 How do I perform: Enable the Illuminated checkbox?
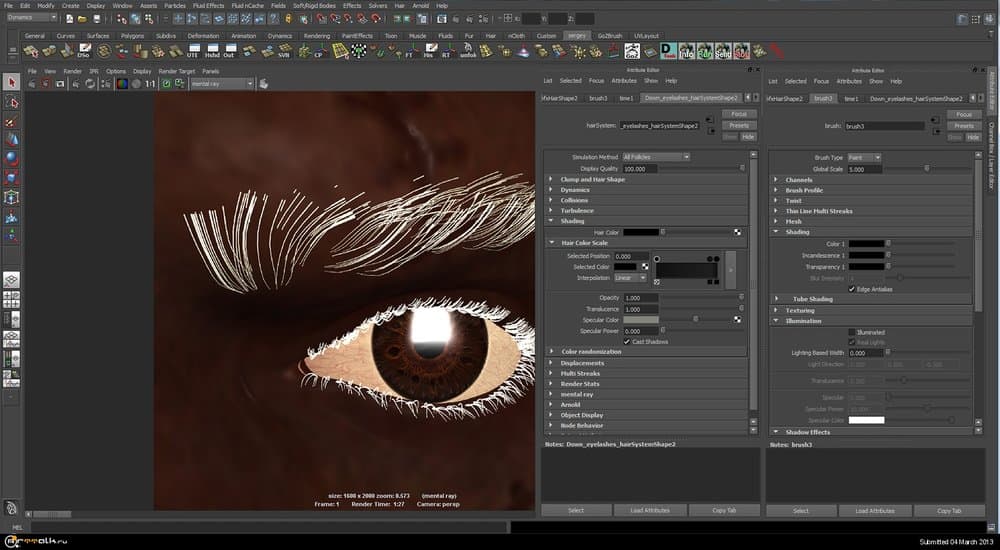(x=852, y=332)
